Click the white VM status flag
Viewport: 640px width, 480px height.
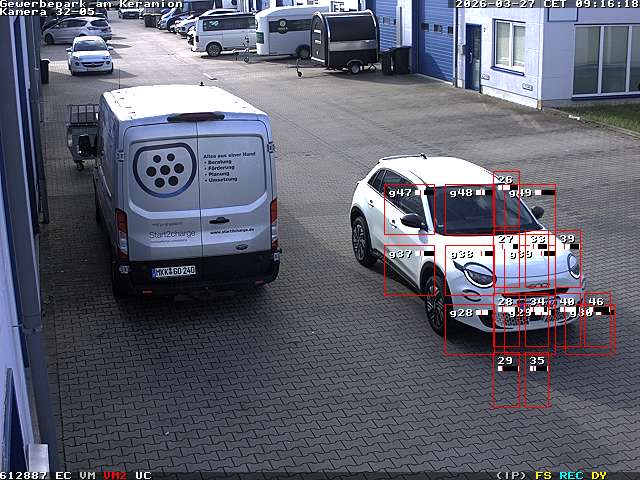87,475
